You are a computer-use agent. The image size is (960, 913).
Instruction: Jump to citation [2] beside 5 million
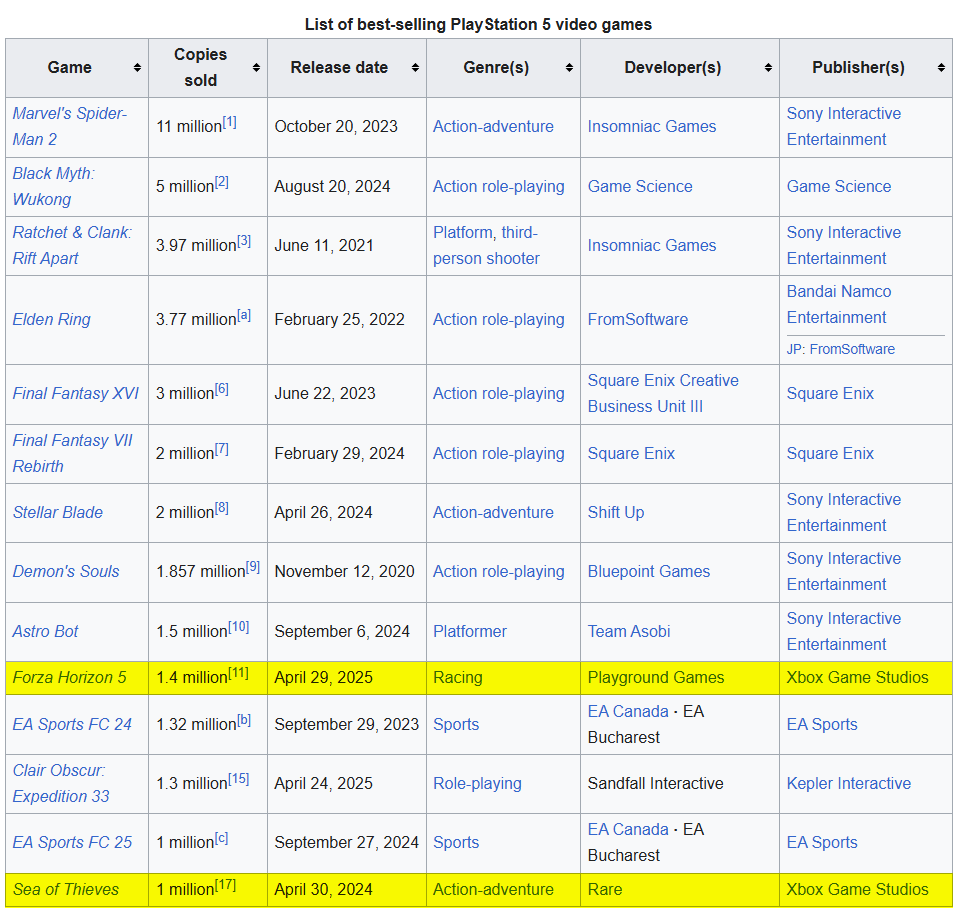pyautogui.click(x=221, y=182)
